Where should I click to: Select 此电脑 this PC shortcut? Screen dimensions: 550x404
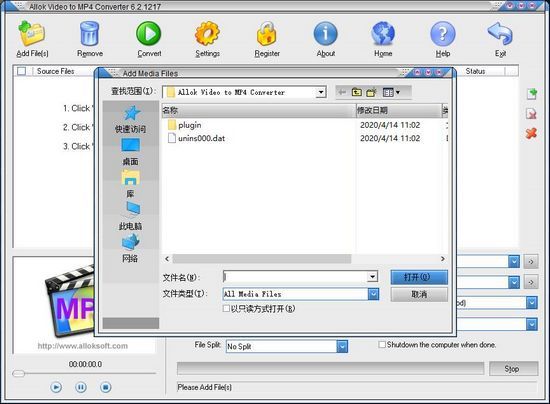[x=130, y=216]
